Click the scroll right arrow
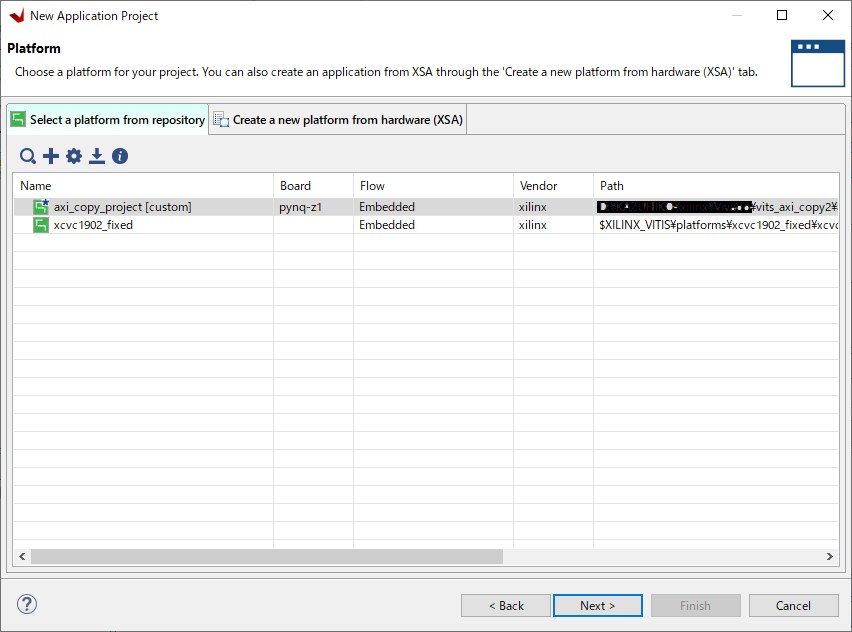The width and height of the screenshot is (852, 632). (830, 556)
